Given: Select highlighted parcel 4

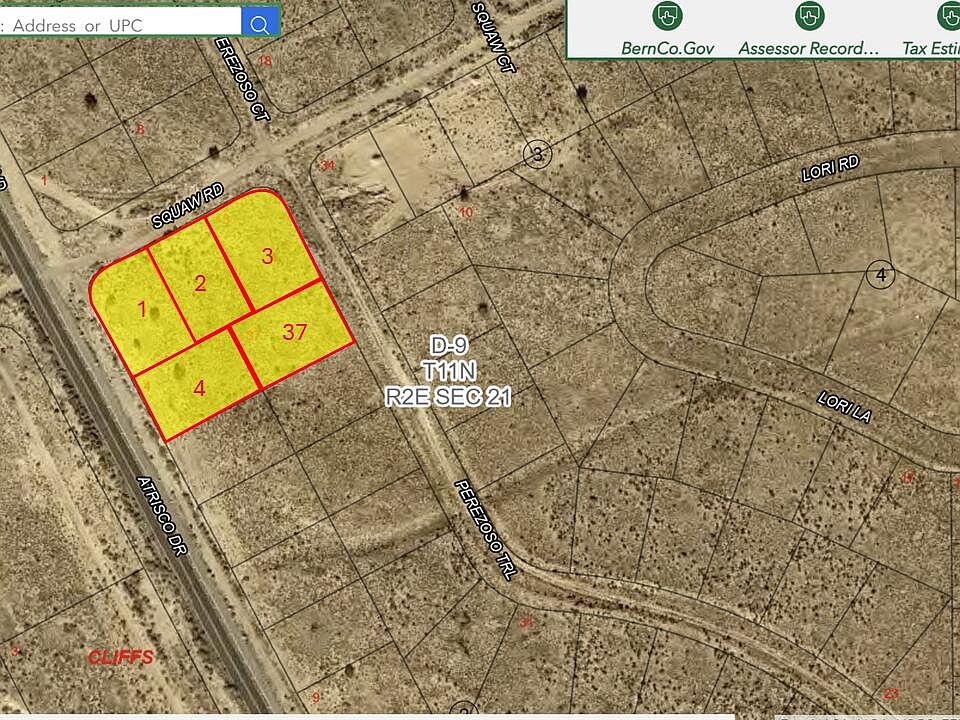Looking at the screenshot, I should [x=199, y=388].
